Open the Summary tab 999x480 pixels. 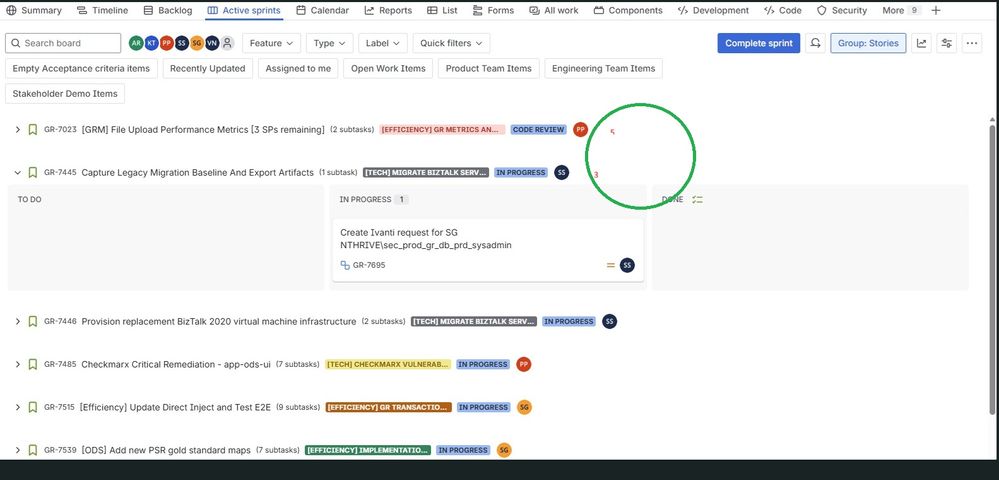[34, 10]
